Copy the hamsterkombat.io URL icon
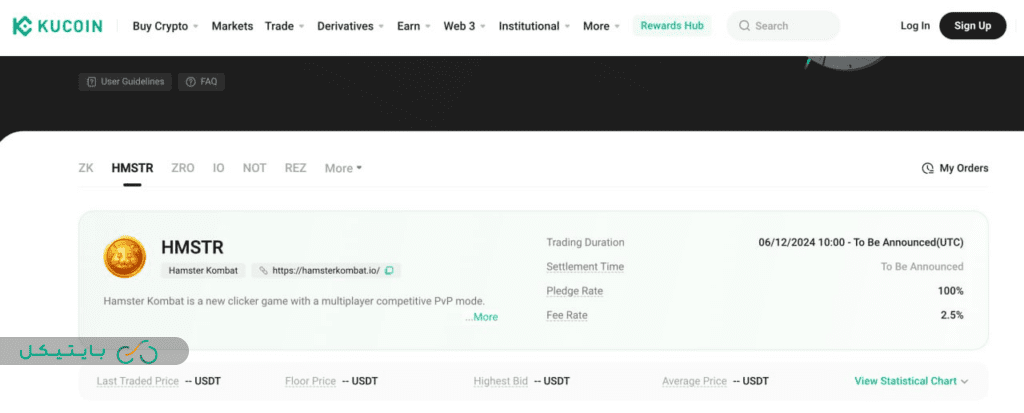Viewport: 1024px width, 413px height. click(x=389, y=271)
